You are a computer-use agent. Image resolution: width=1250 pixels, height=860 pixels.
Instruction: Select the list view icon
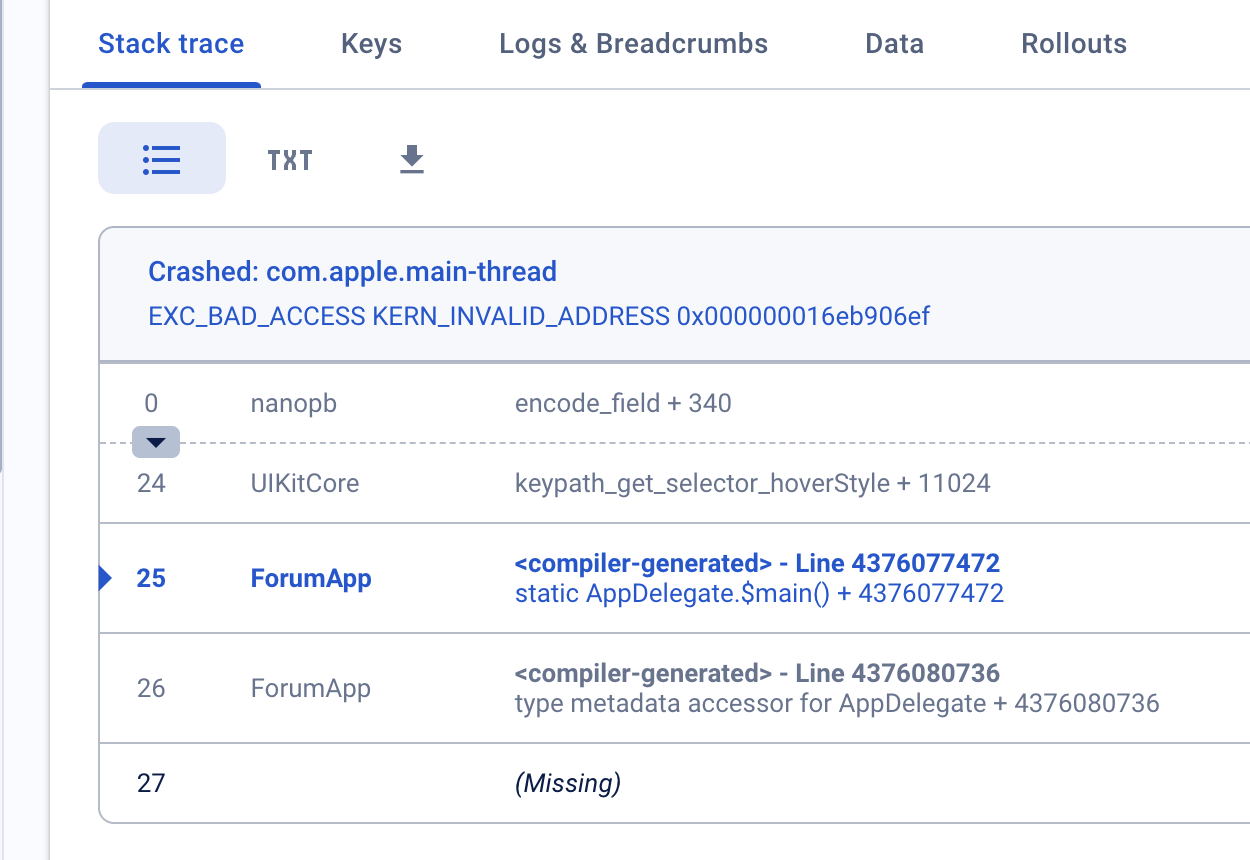click(162, 158)
